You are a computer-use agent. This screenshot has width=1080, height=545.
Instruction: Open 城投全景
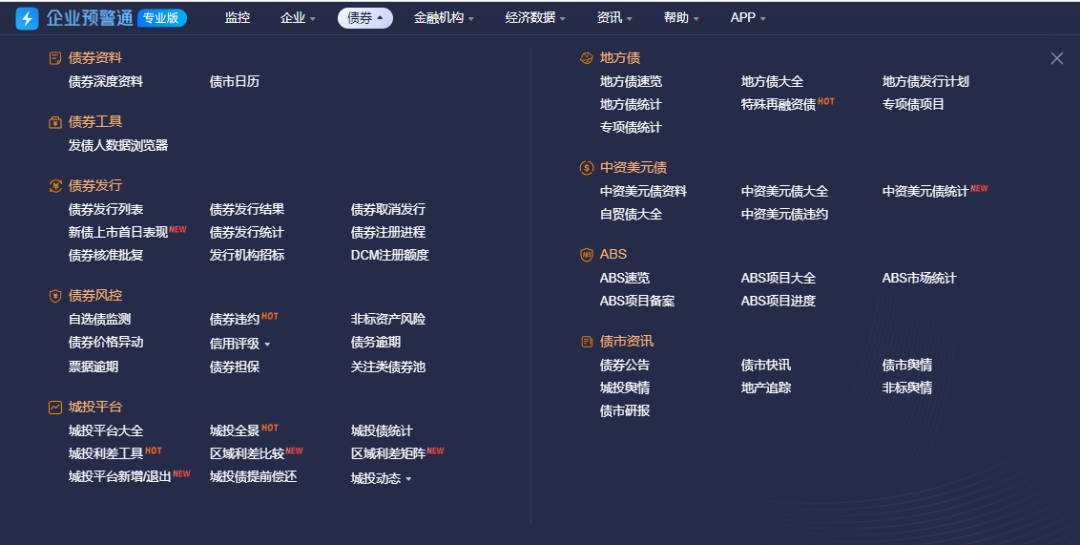pyautogui.click(x=235, y=431)
